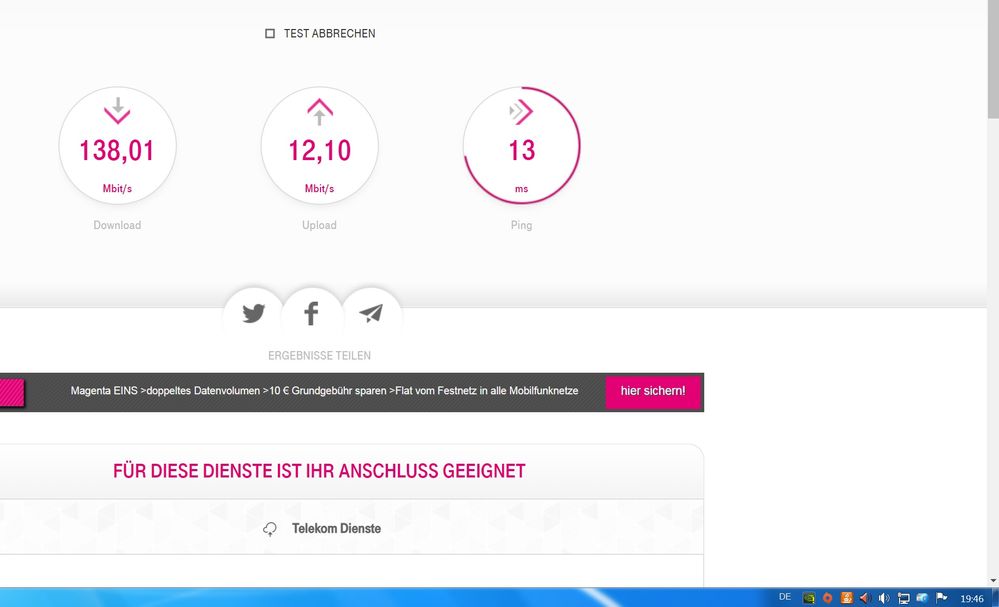Open the orange square tray icon
The image size is (999, 607).
[846, 598]
